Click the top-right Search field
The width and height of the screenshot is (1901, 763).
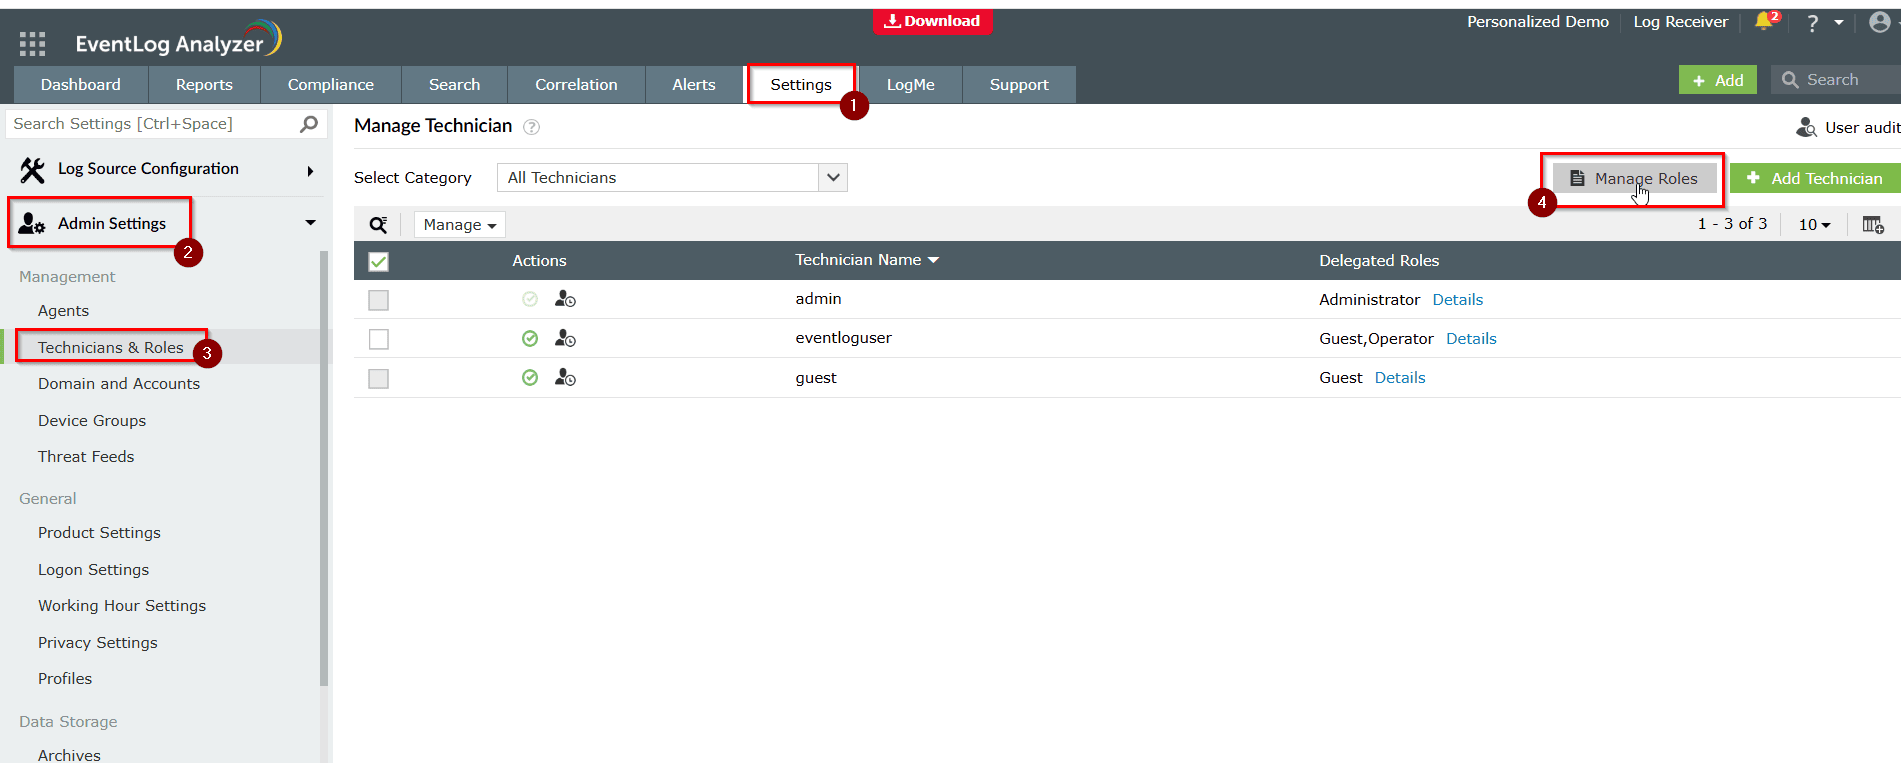coord(1836,80)
